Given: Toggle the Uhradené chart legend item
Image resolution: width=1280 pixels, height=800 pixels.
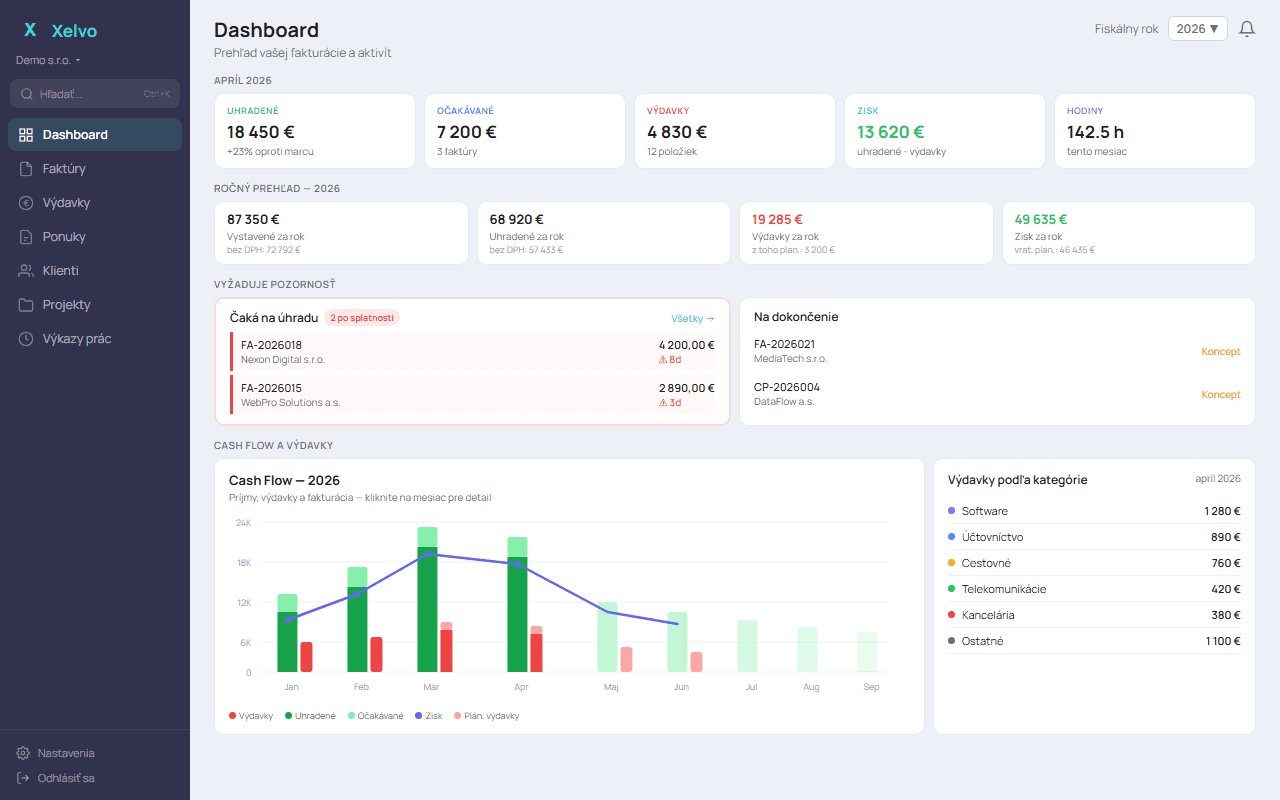Looking at the screenshot, I should [x=310, y=715].
